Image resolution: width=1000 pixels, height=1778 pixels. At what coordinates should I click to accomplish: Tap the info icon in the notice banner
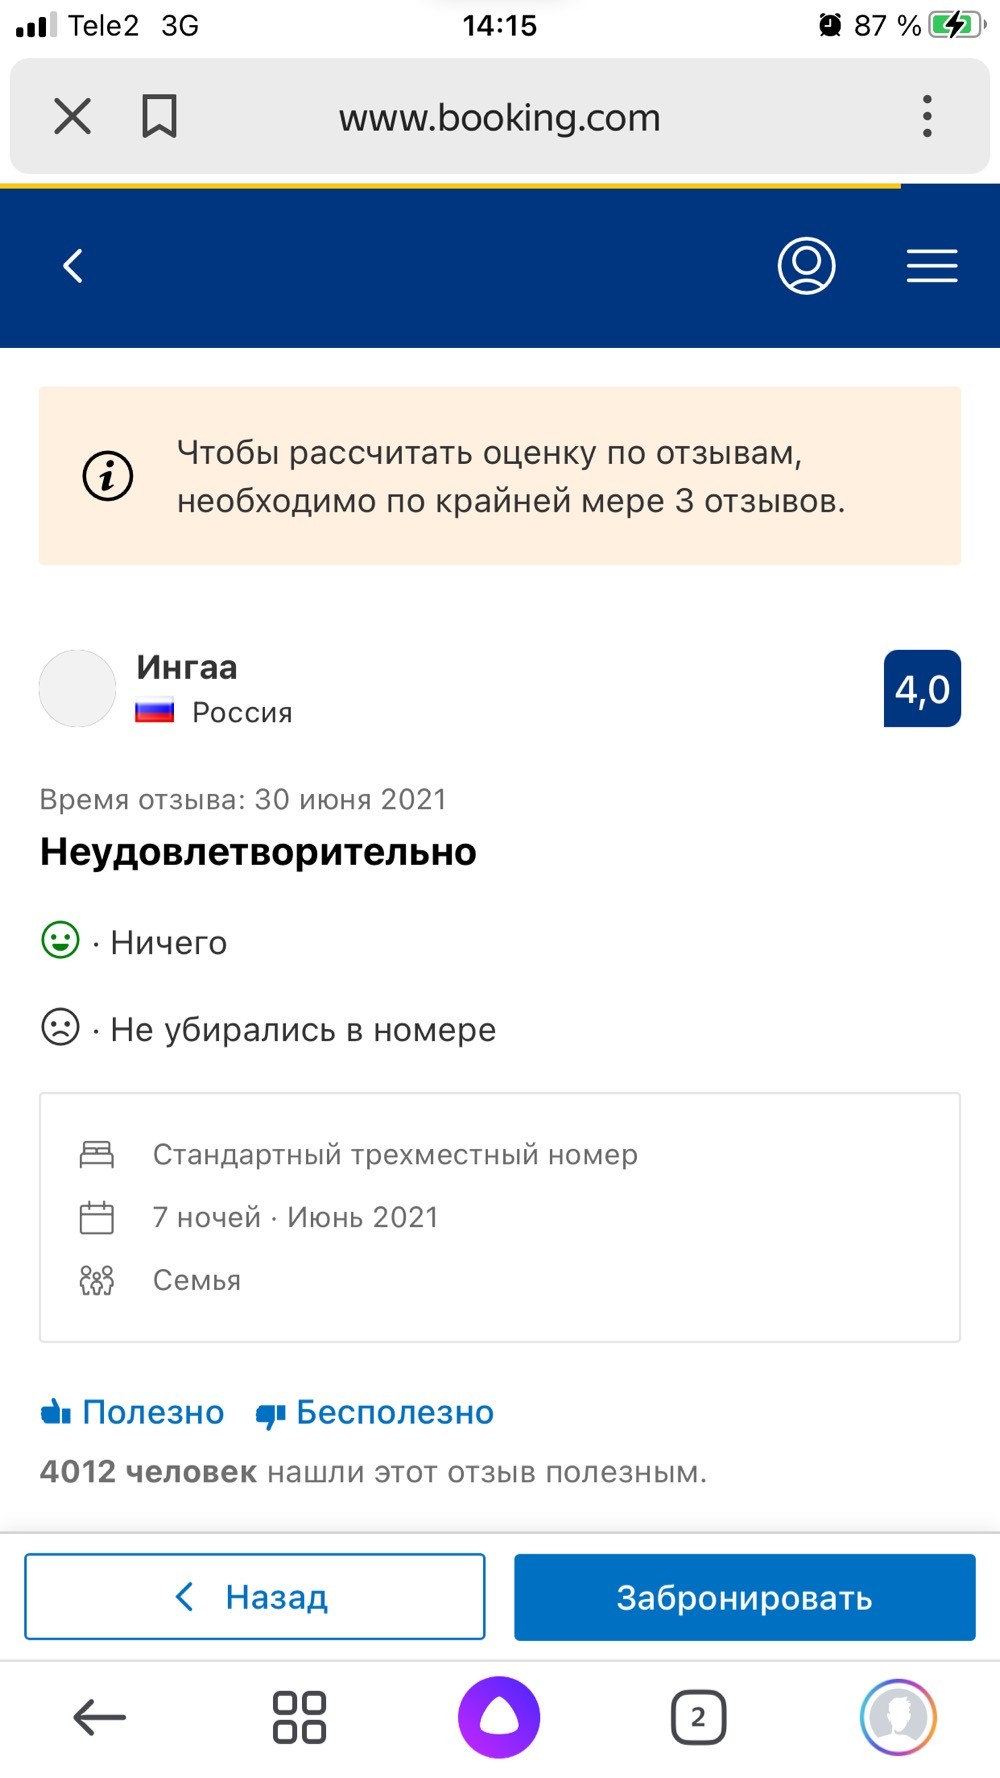[x=108, y=476]
